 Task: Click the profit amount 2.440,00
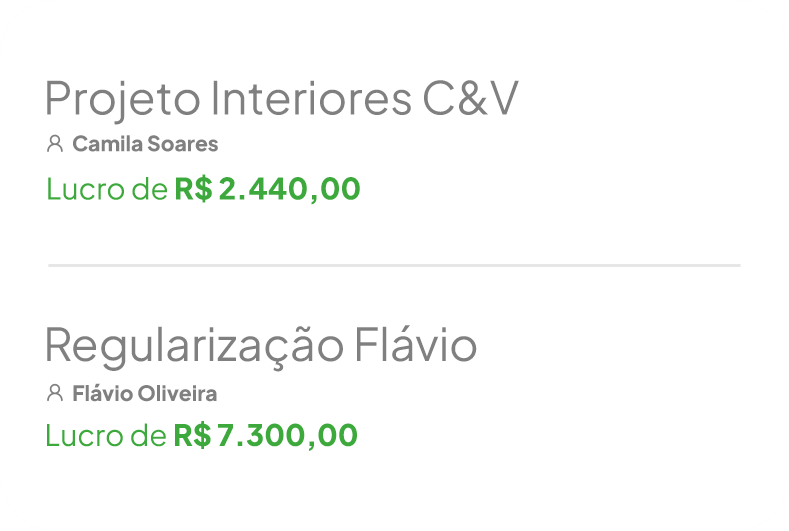289,189
